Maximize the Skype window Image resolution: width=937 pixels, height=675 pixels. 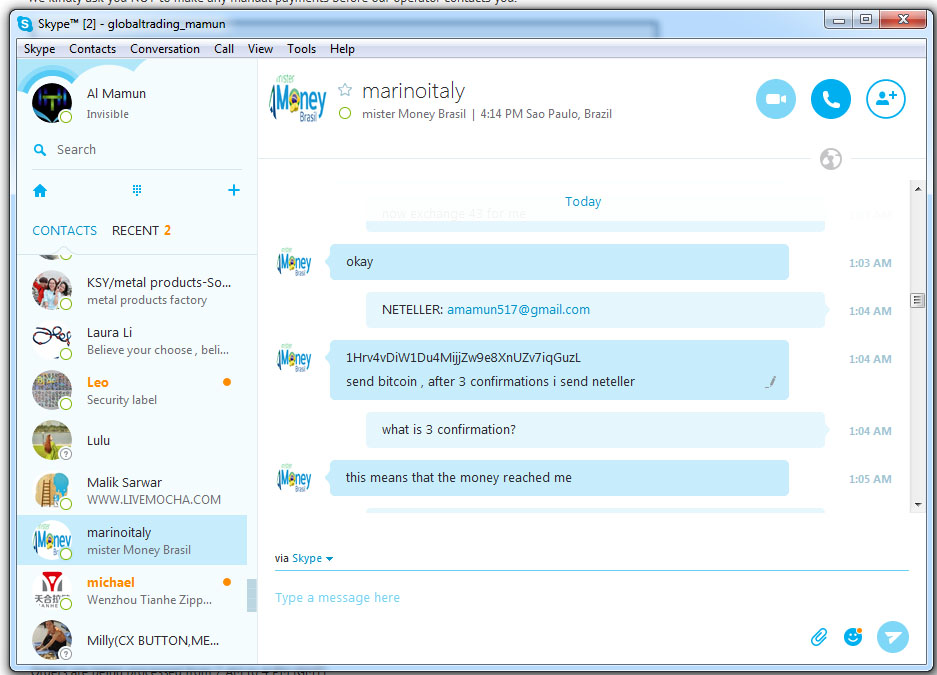point(866,20)
